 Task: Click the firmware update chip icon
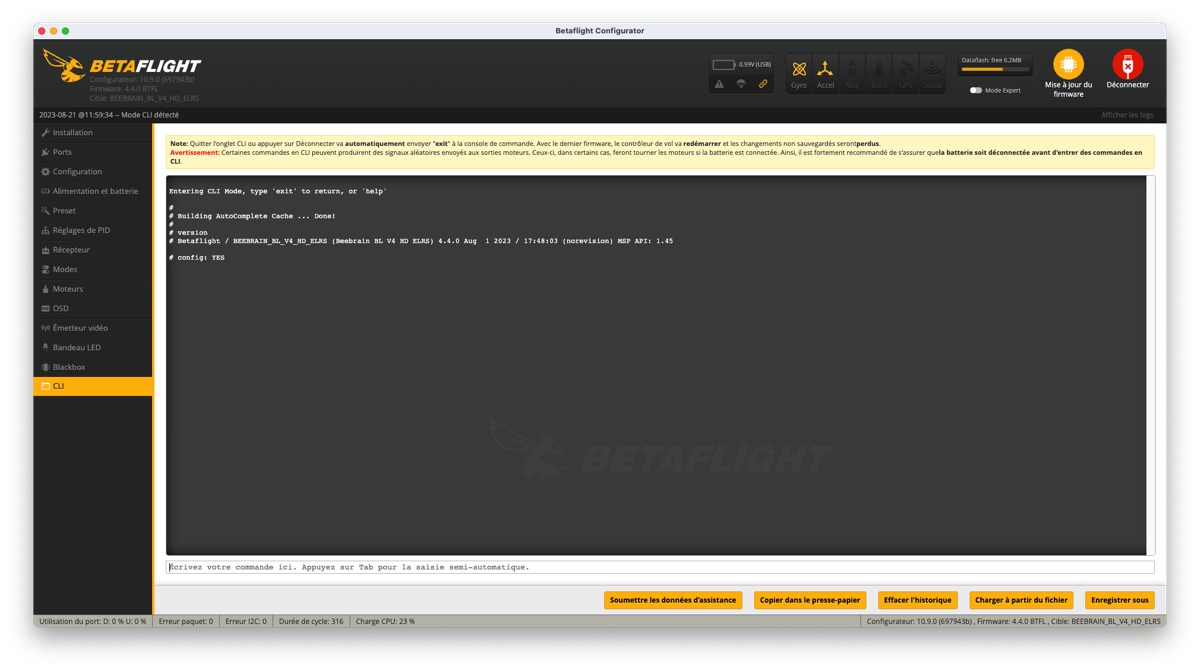pyautogui.click(x=1068, y=64)
